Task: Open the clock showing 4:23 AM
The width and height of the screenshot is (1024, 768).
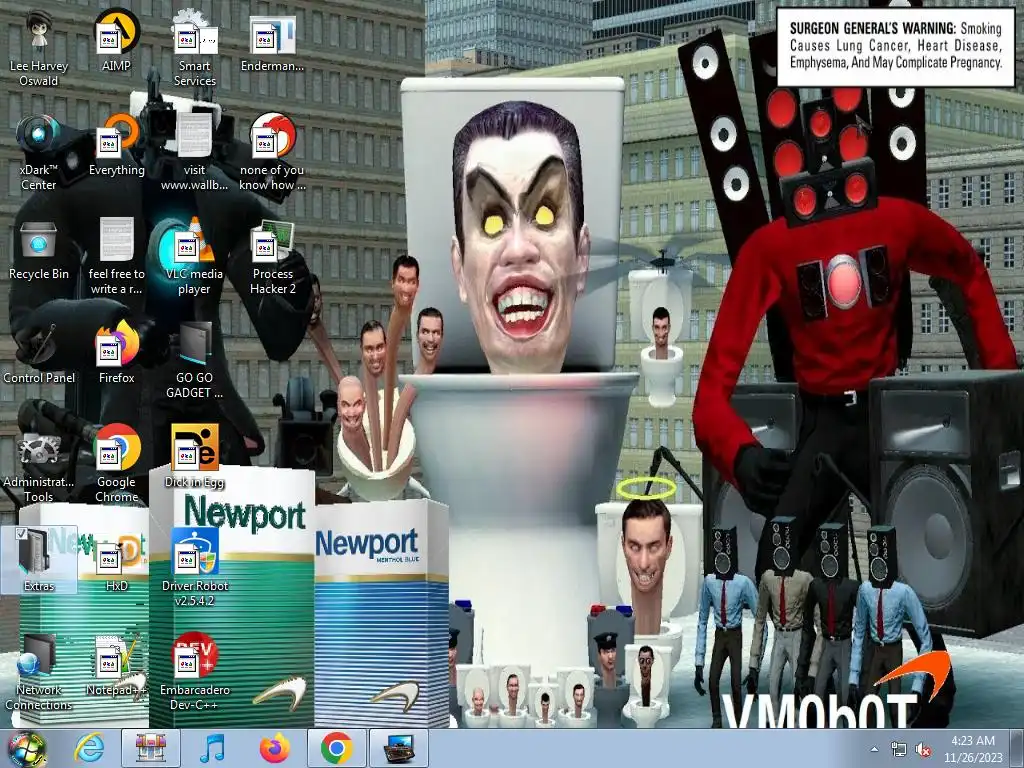Action: (972, 749)
